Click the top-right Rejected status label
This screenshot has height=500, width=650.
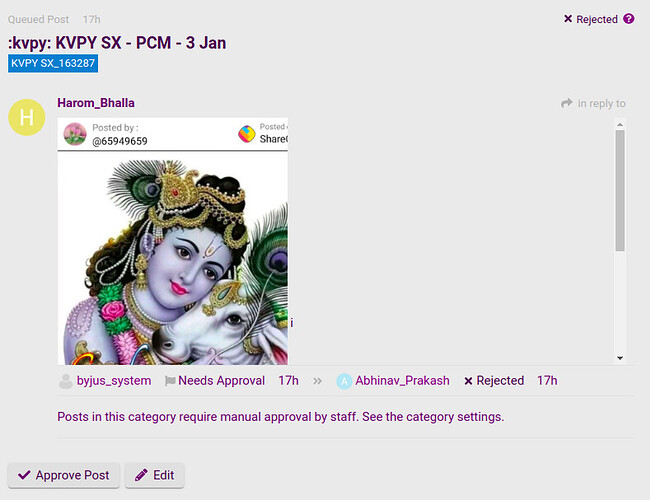click(591, 19)
